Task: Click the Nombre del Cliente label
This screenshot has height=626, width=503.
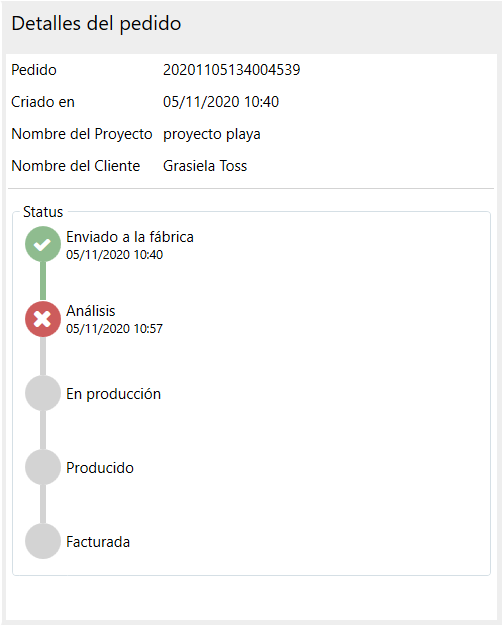Action: point(76,166)
